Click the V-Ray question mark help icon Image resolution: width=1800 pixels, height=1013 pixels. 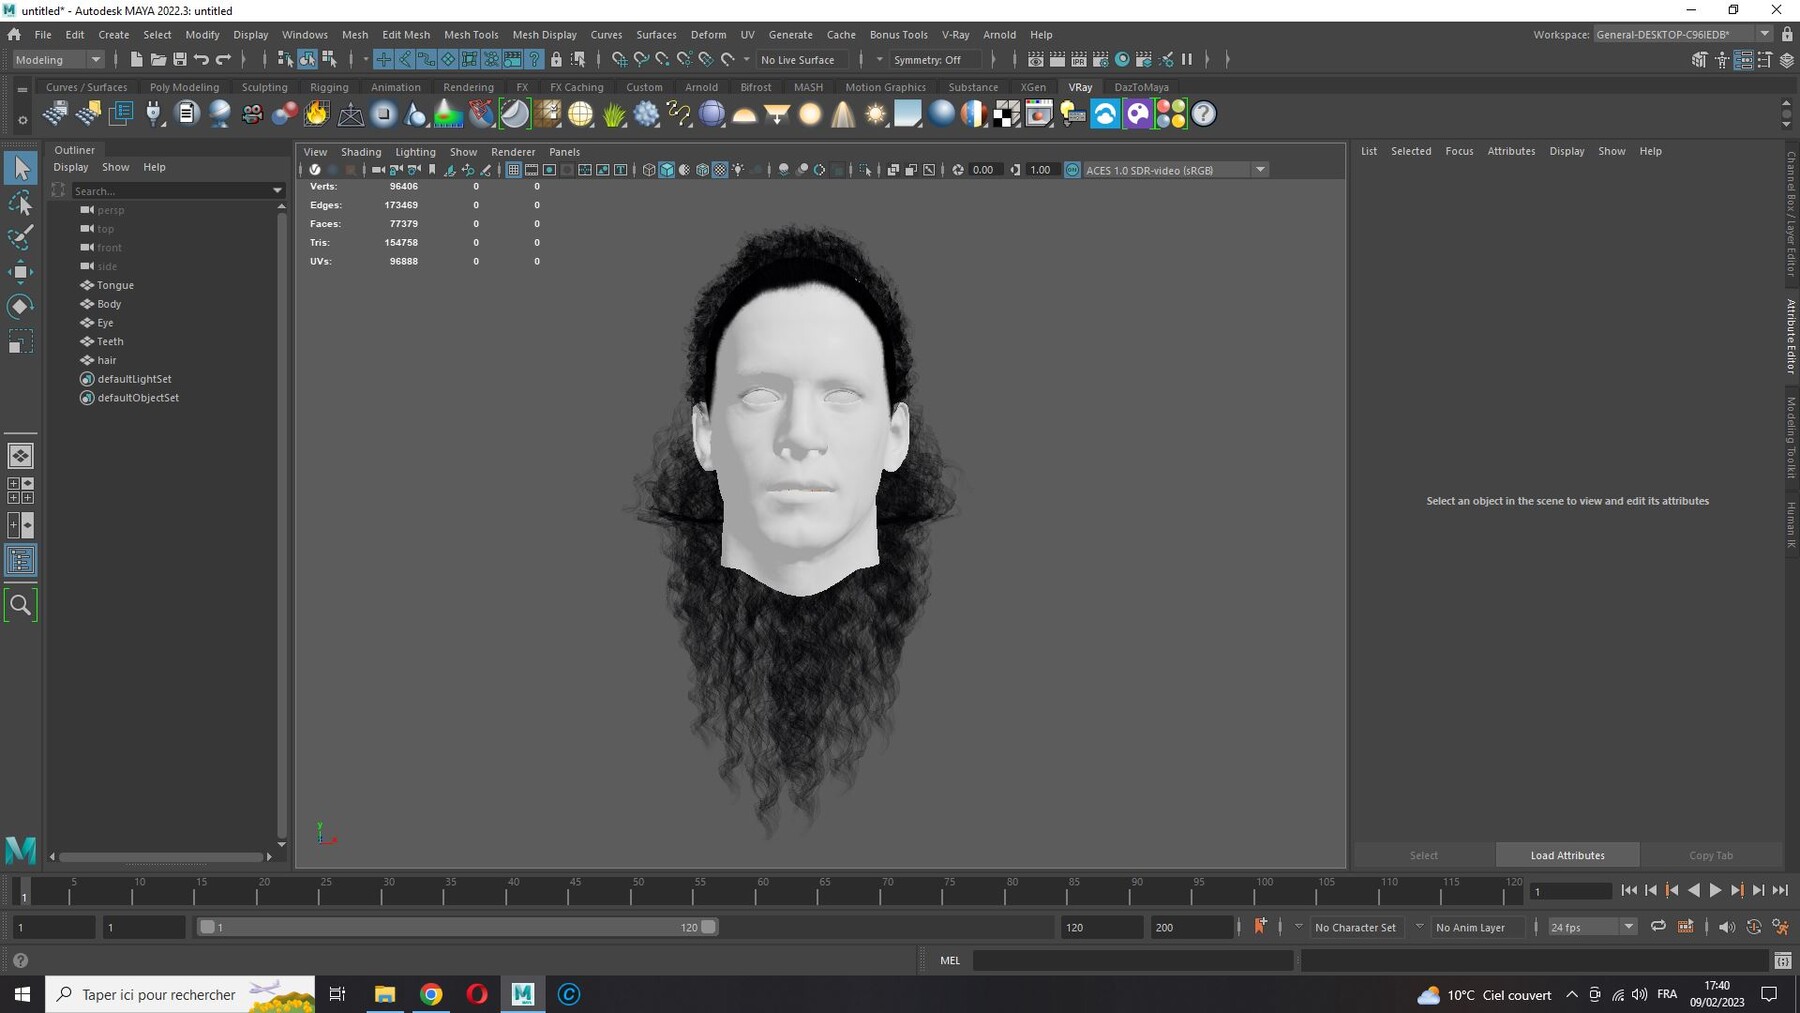pos(1204,114)
